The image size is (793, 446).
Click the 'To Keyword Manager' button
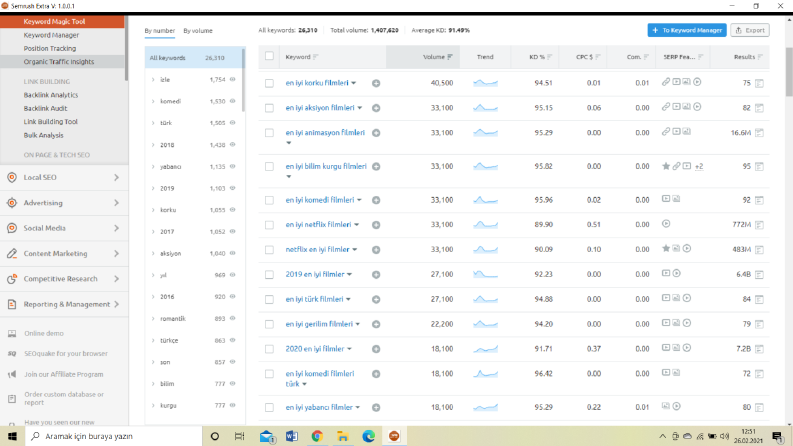pyautogui.click(x=687, y=30)
